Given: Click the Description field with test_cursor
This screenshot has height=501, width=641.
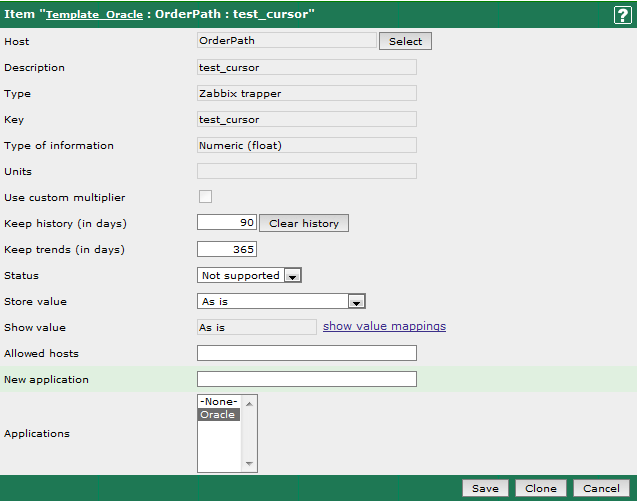Looking at the screenshot, I should coord(307,67).
